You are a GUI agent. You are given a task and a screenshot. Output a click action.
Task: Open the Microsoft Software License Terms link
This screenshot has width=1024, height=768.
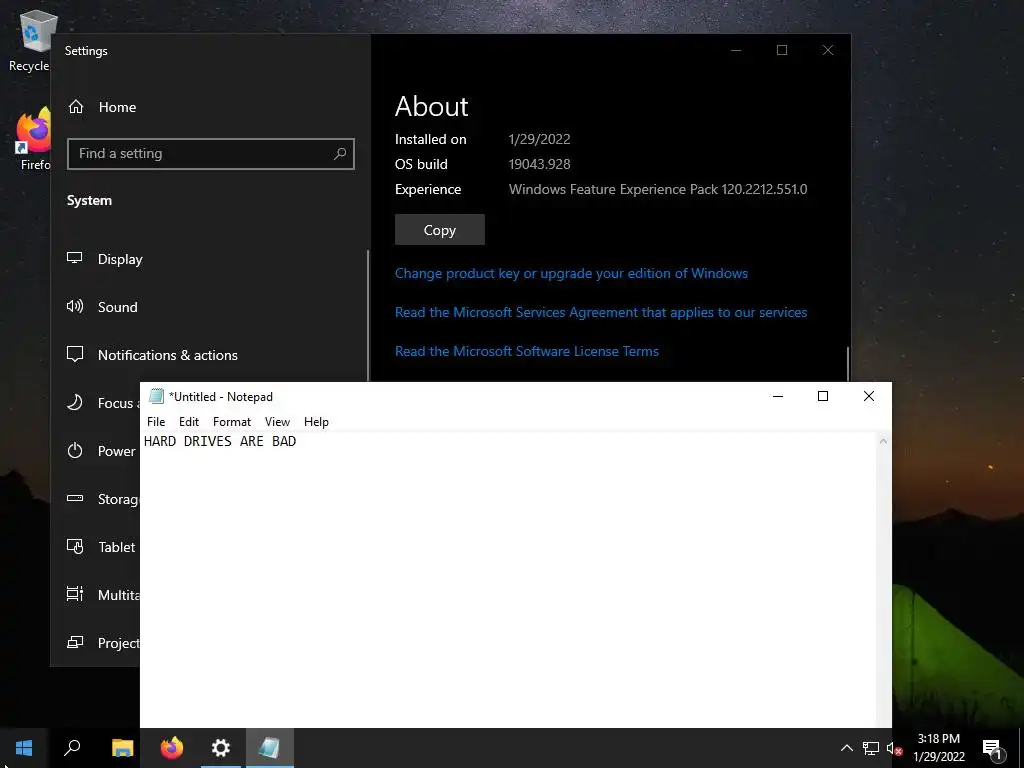(x=526, y=351)
